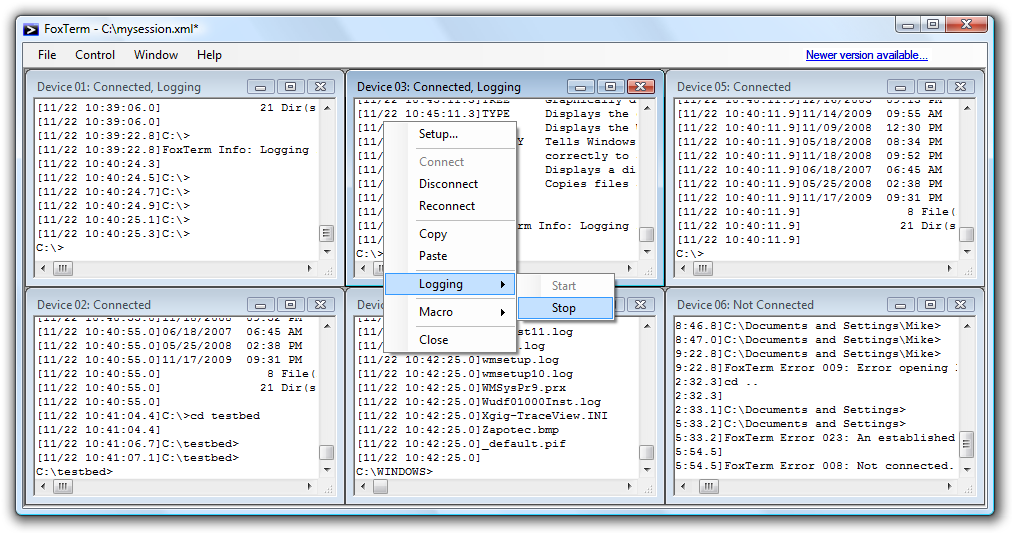Click Device 05 scroll down arrow
This screenshot has height=533, width=1012.
(x=967, y=252)
